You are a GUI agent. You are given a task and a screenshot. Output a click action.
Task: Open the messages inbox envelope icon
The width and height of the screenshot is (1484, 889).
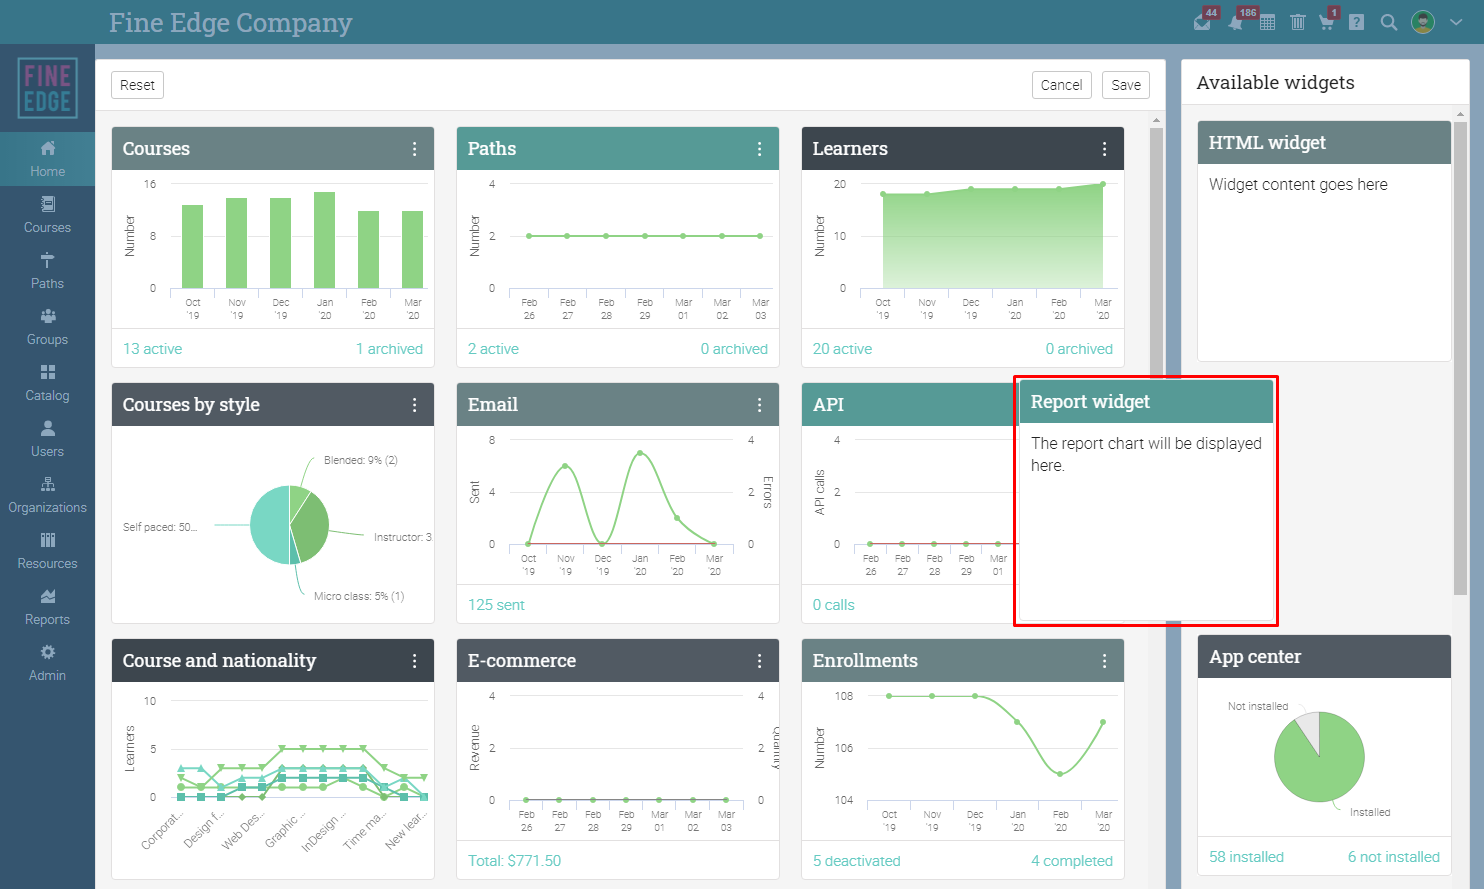coord(1202,22)
